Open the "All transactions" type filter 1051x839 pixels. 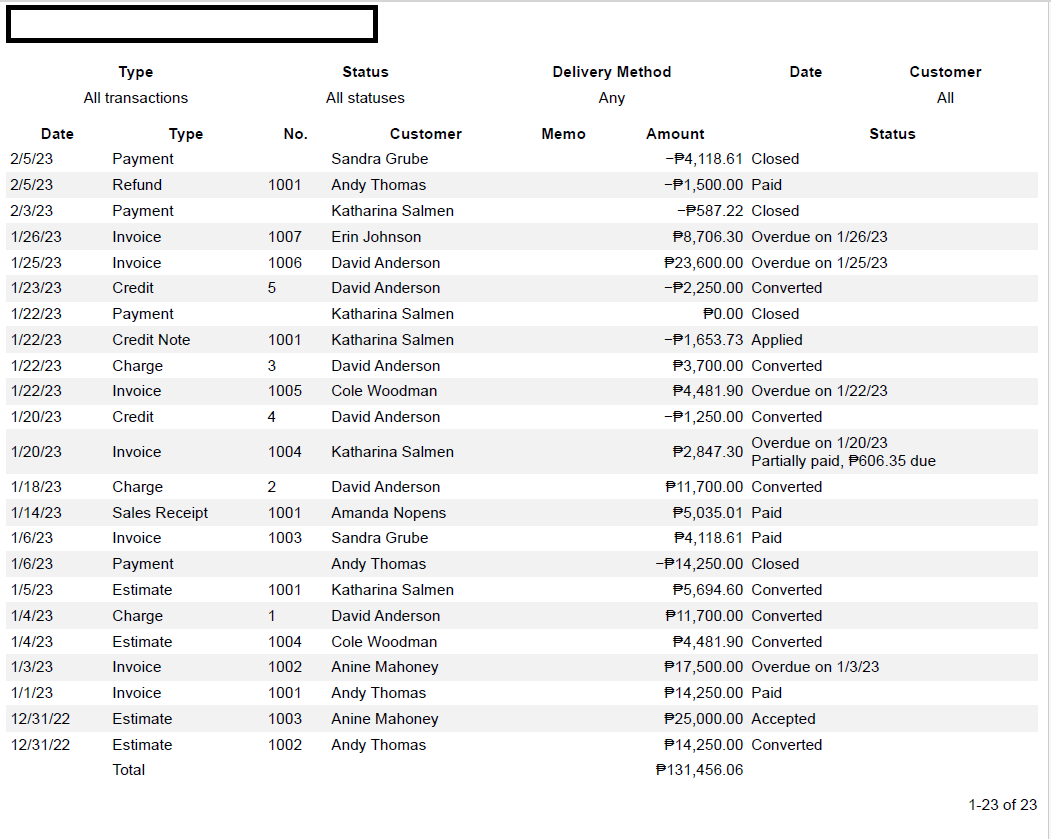[x=136, y=98]
